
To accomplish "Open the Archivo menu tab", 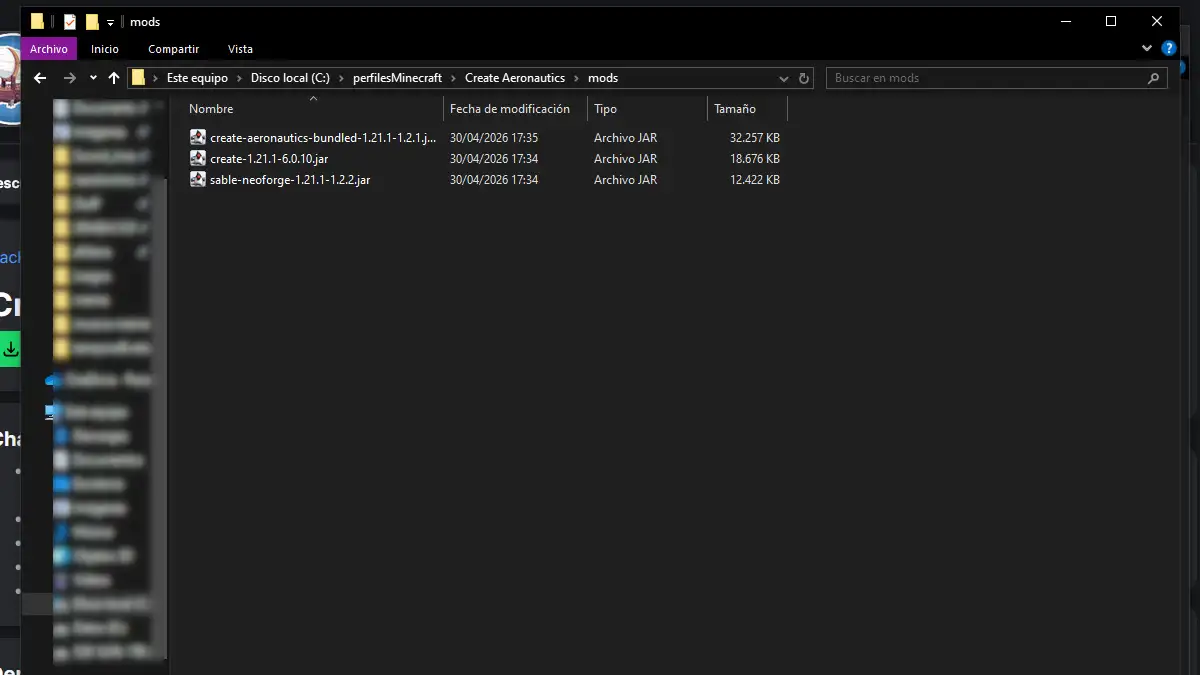I will 48,49.
